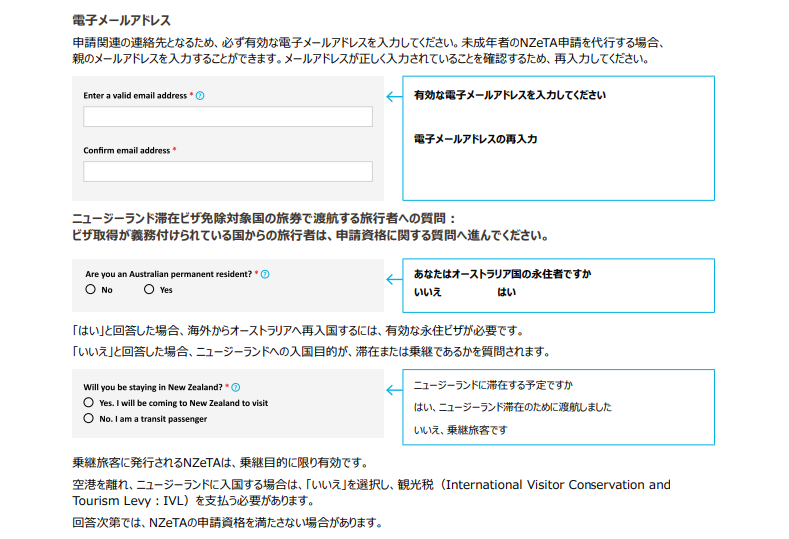Click the '電子メールアドレス' section heading
This screenshot has width=789, height=539.
coord(121,21)
